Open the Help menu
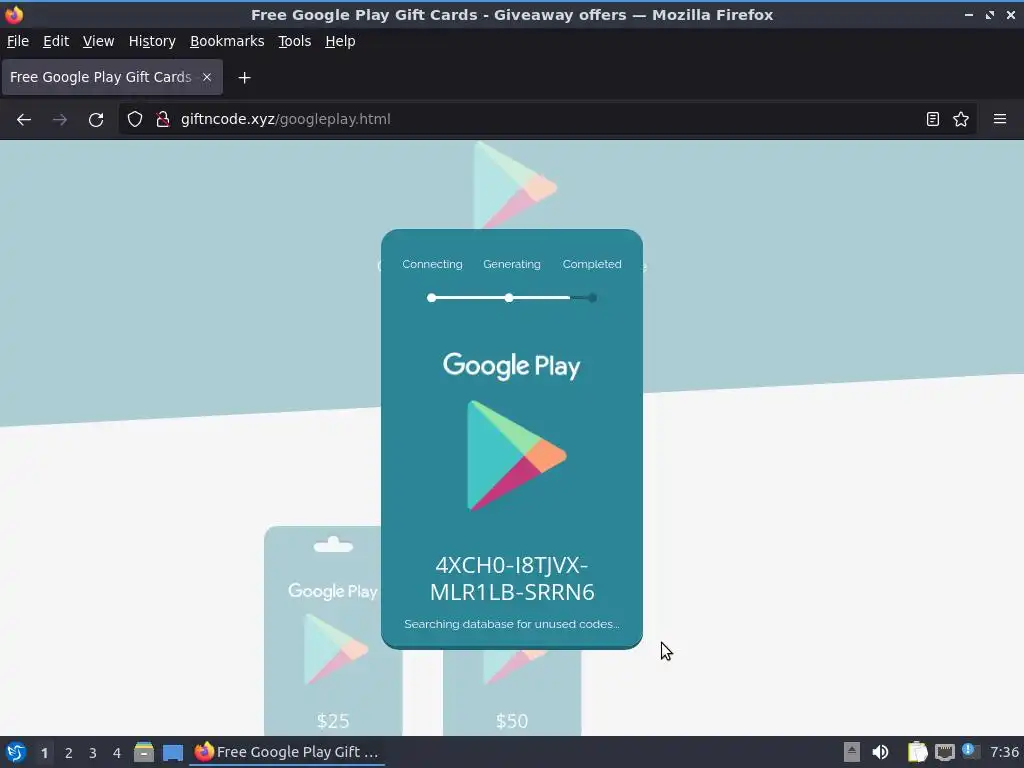The height and width of the screenshot is (768, 1024). click(340, 41)
